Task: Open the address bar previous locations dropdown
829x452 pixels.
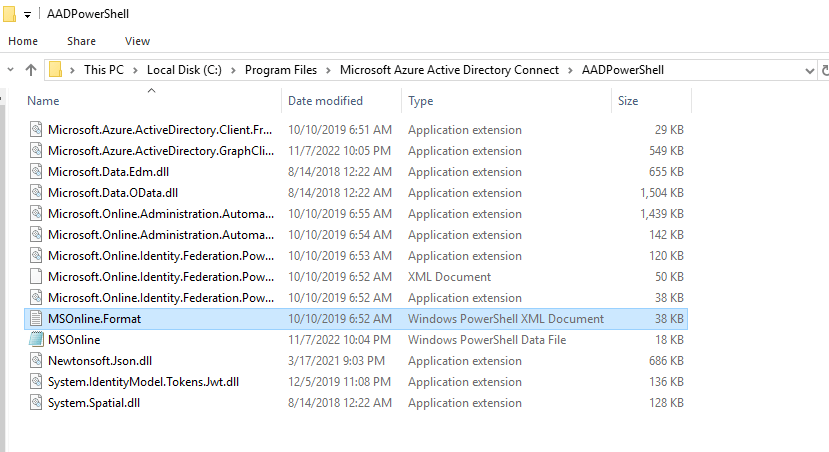Action: tap(809, 70)
